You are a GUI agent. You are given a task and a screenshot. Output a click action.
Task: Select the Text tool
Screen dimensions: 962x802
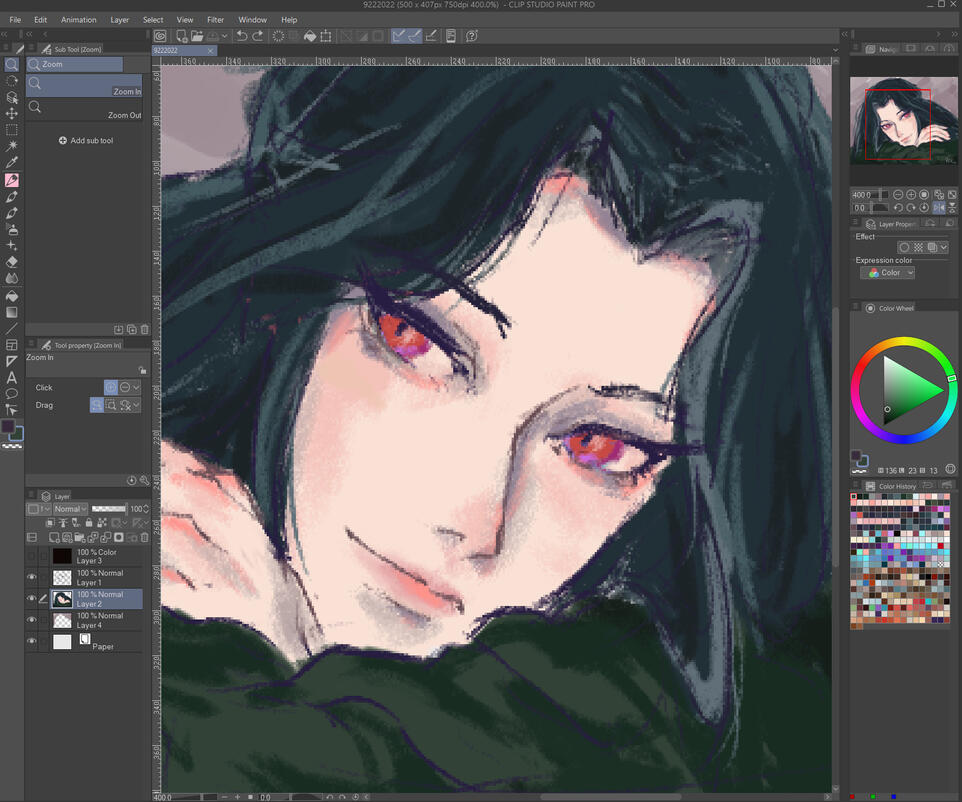coord(12,377)
